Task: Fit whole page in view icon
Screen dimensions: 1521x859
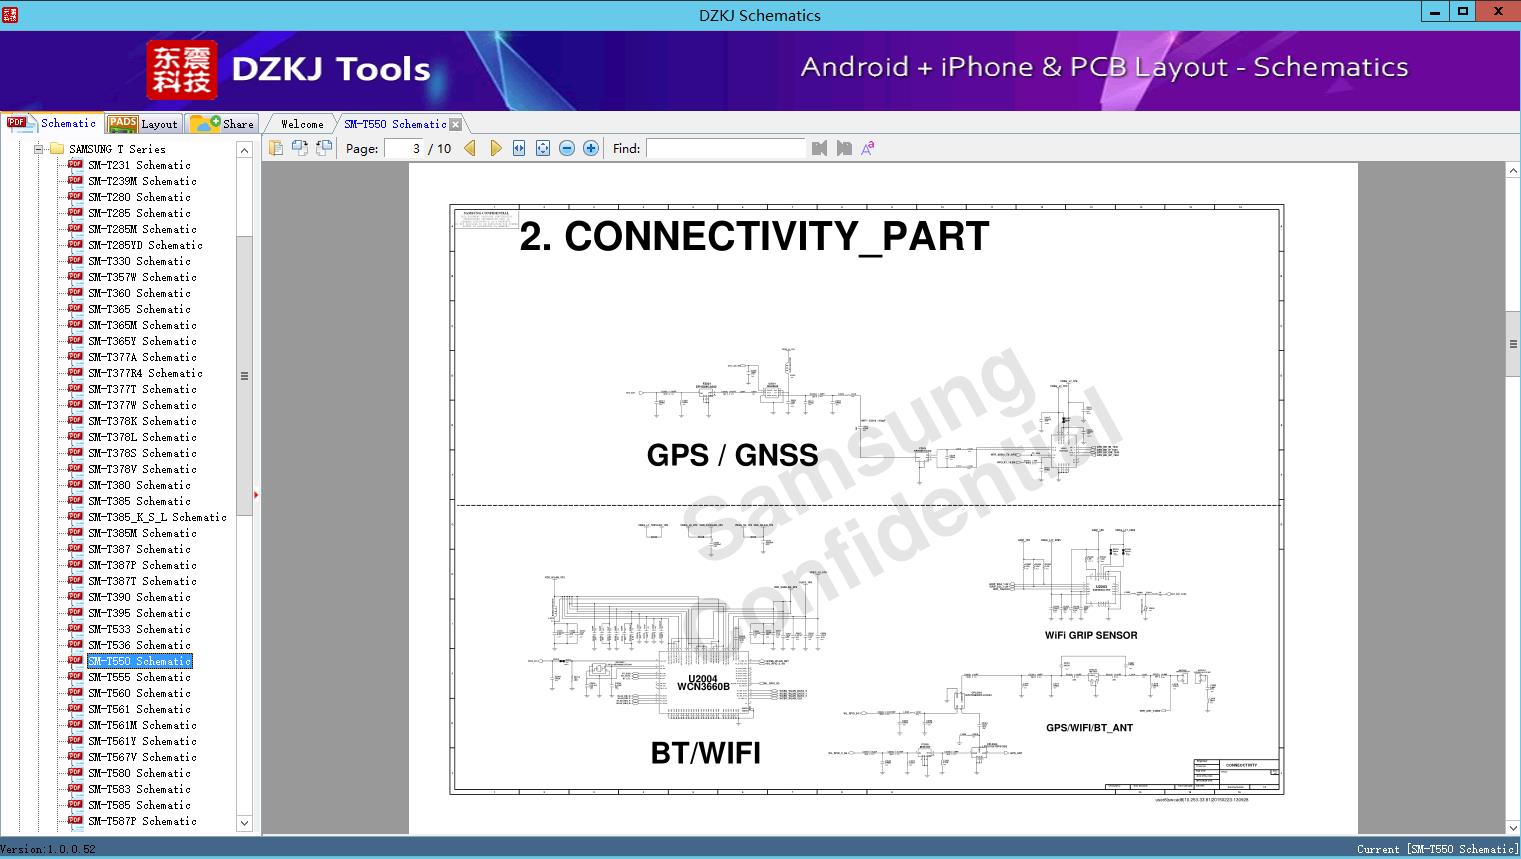Action: pyautogui.click(x=543, y=148)
